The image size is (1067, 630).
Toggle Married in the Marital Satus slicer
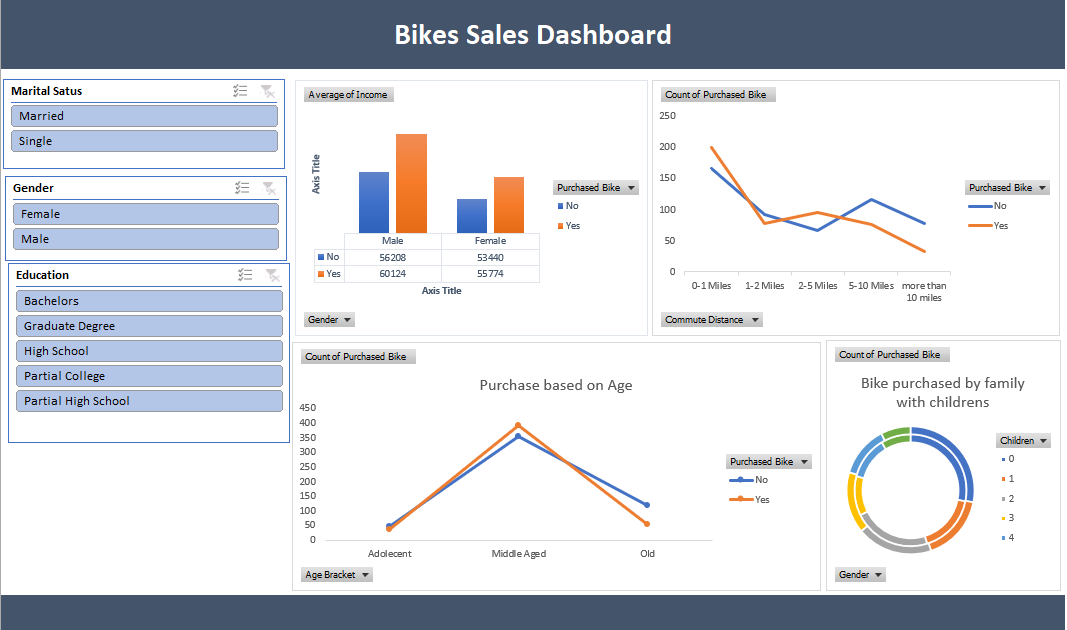pos(143,115)
